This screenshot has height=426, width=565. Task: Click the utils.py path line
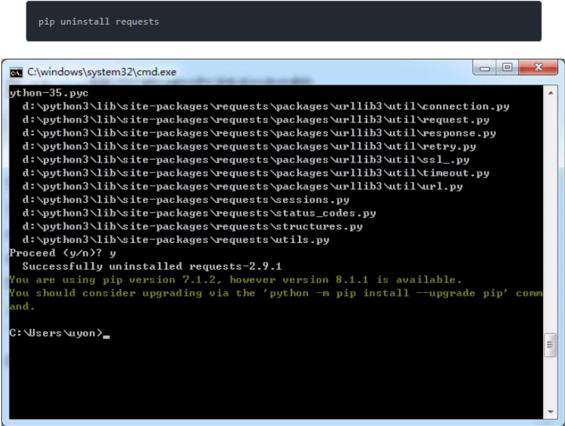tap(175, 240)
